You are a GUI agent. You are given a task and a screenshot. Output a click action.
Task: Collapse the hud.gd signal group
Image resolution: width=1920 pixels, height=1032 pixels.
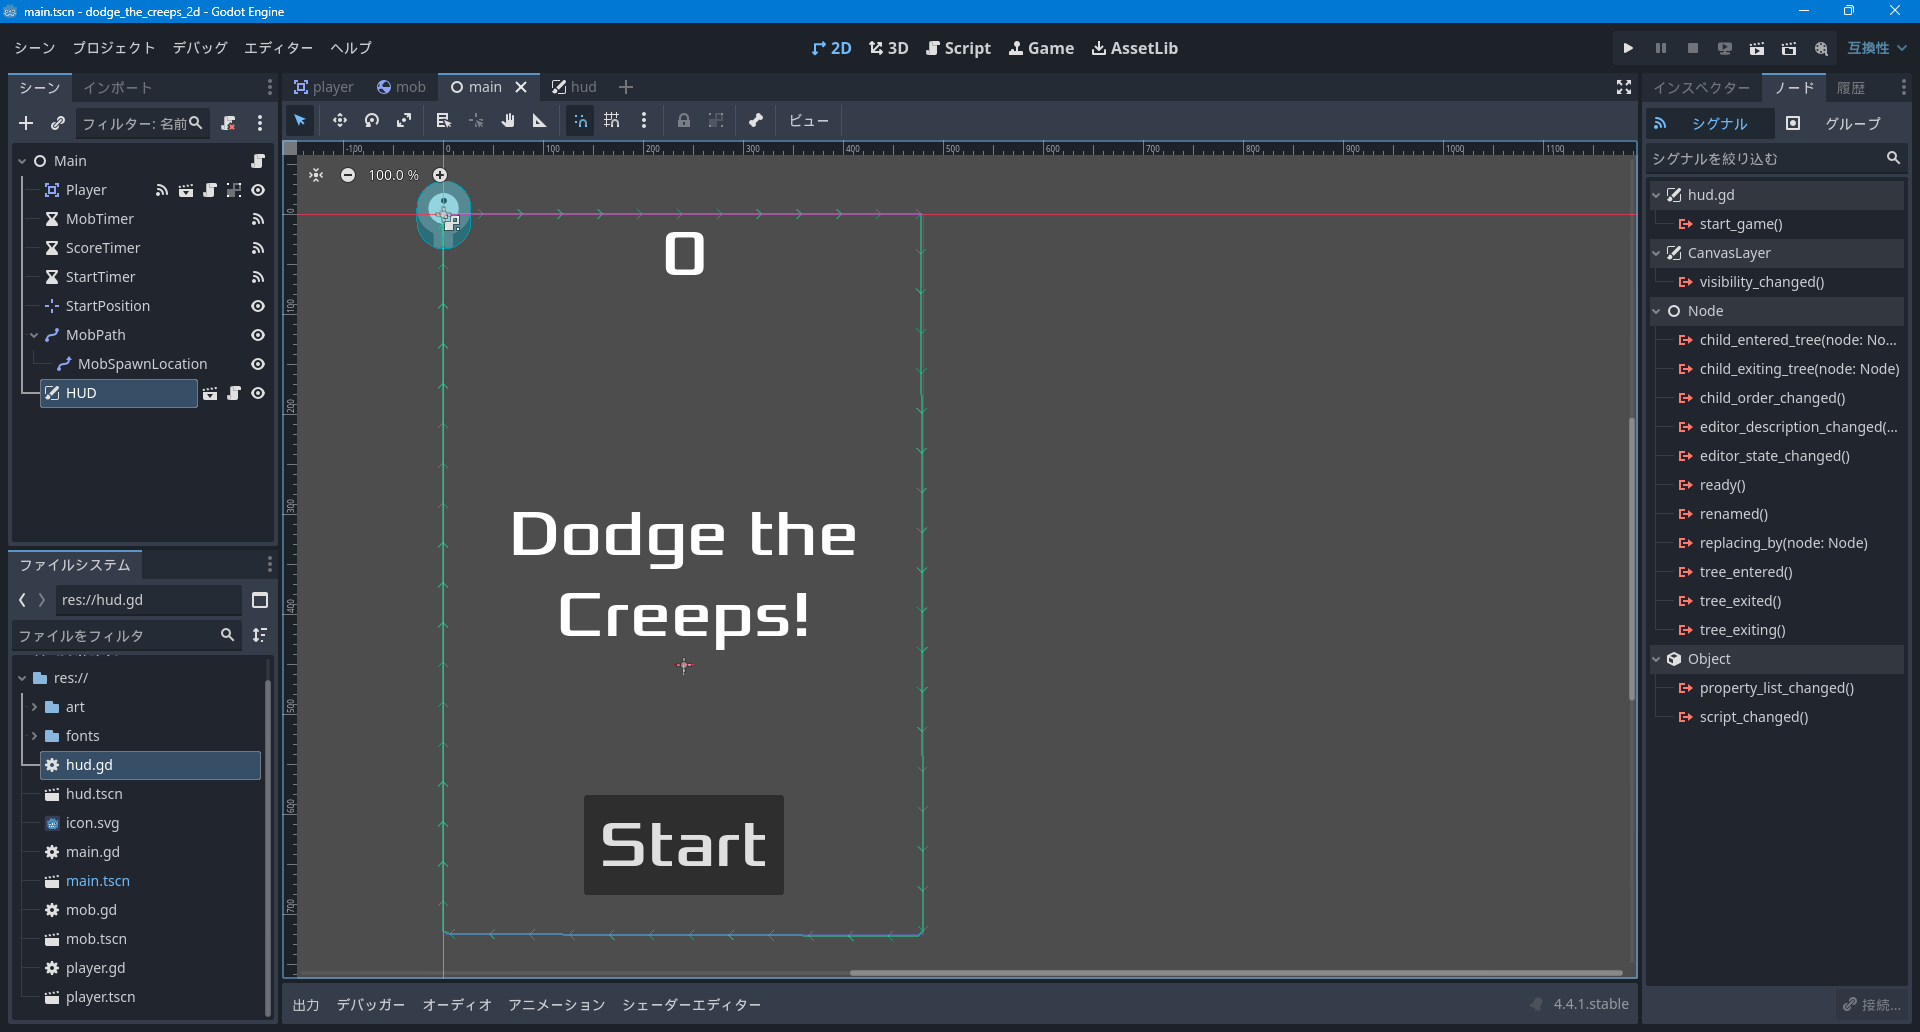pyautogui.click(x=1657, y=195)
